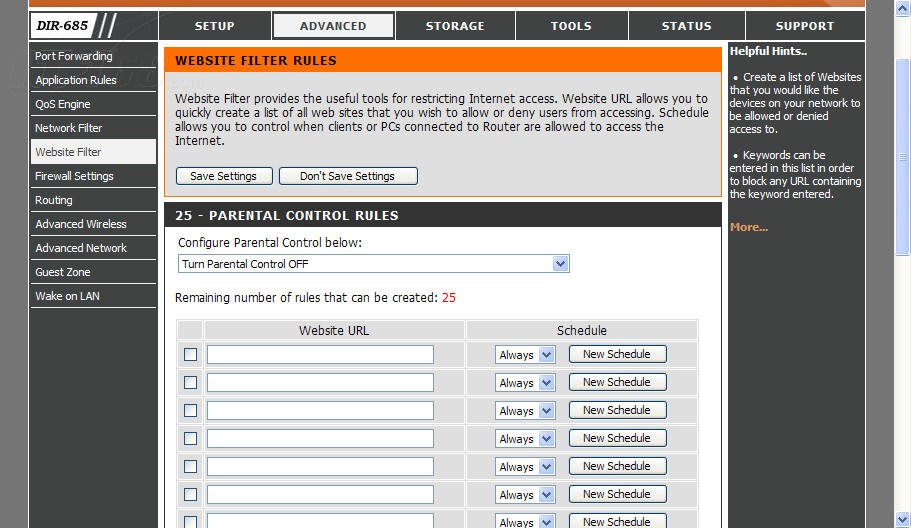Viewport: 911px width, 528px height.
Task: Open the SETUP tab
Action: (x=214, y=26)
